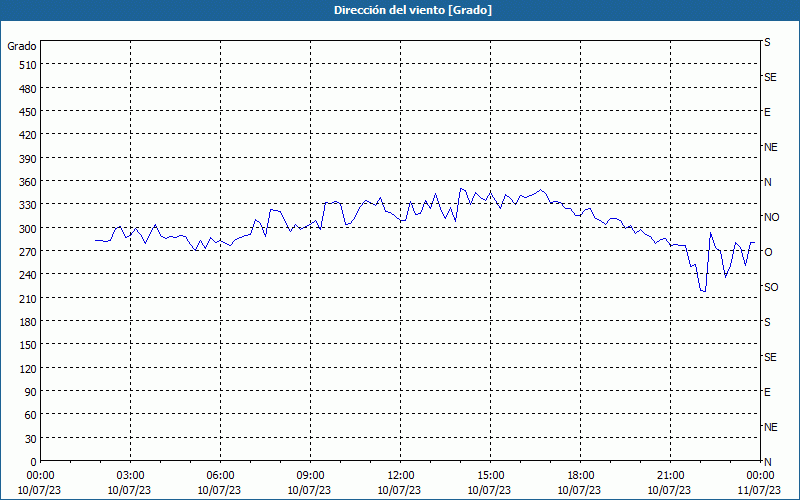Click the 90 degree axis label
The image size is (800, 500).
click(31, 392)
